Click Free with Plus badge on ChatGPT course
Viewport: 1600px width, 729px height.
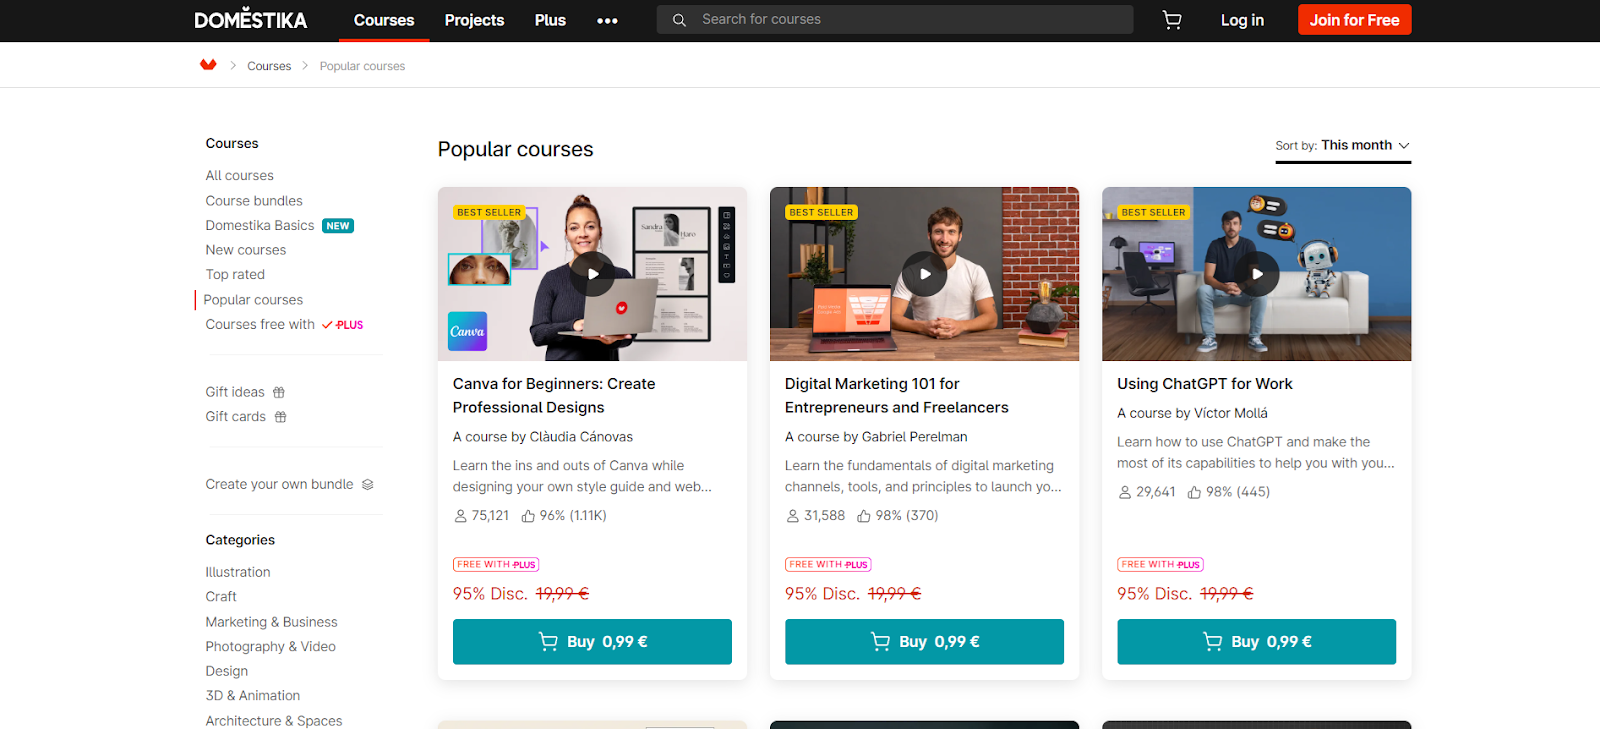click(x=1160, y=564)
